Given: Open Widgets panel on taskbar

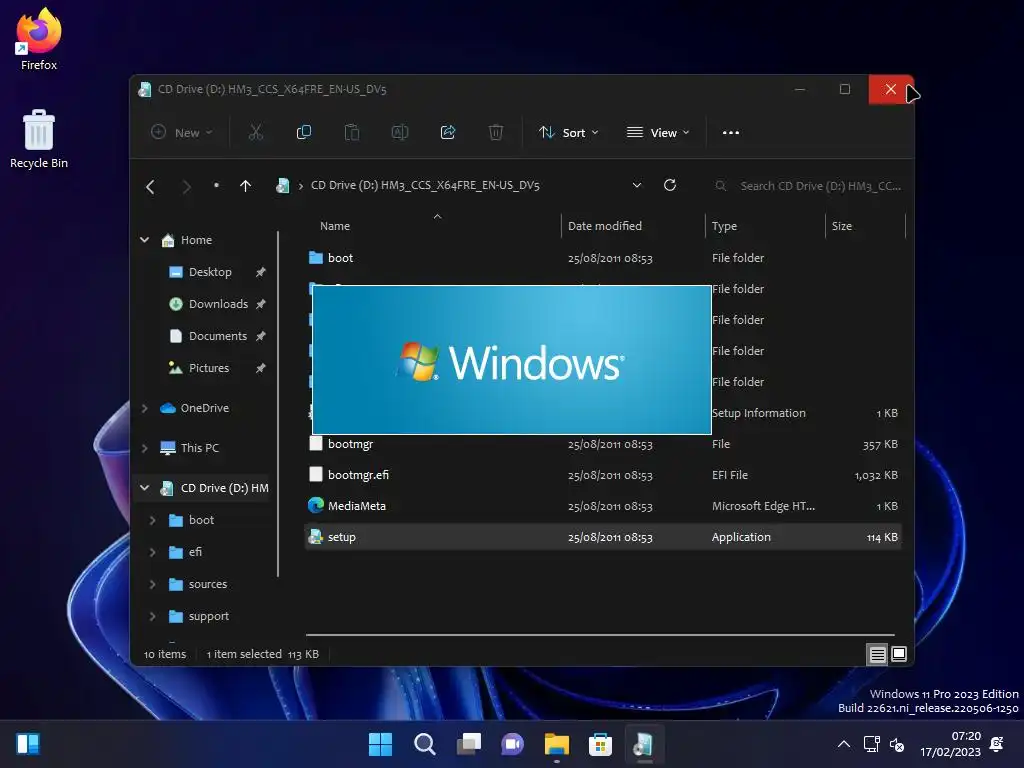Looking at the screenshot, I should pos(28,744).
